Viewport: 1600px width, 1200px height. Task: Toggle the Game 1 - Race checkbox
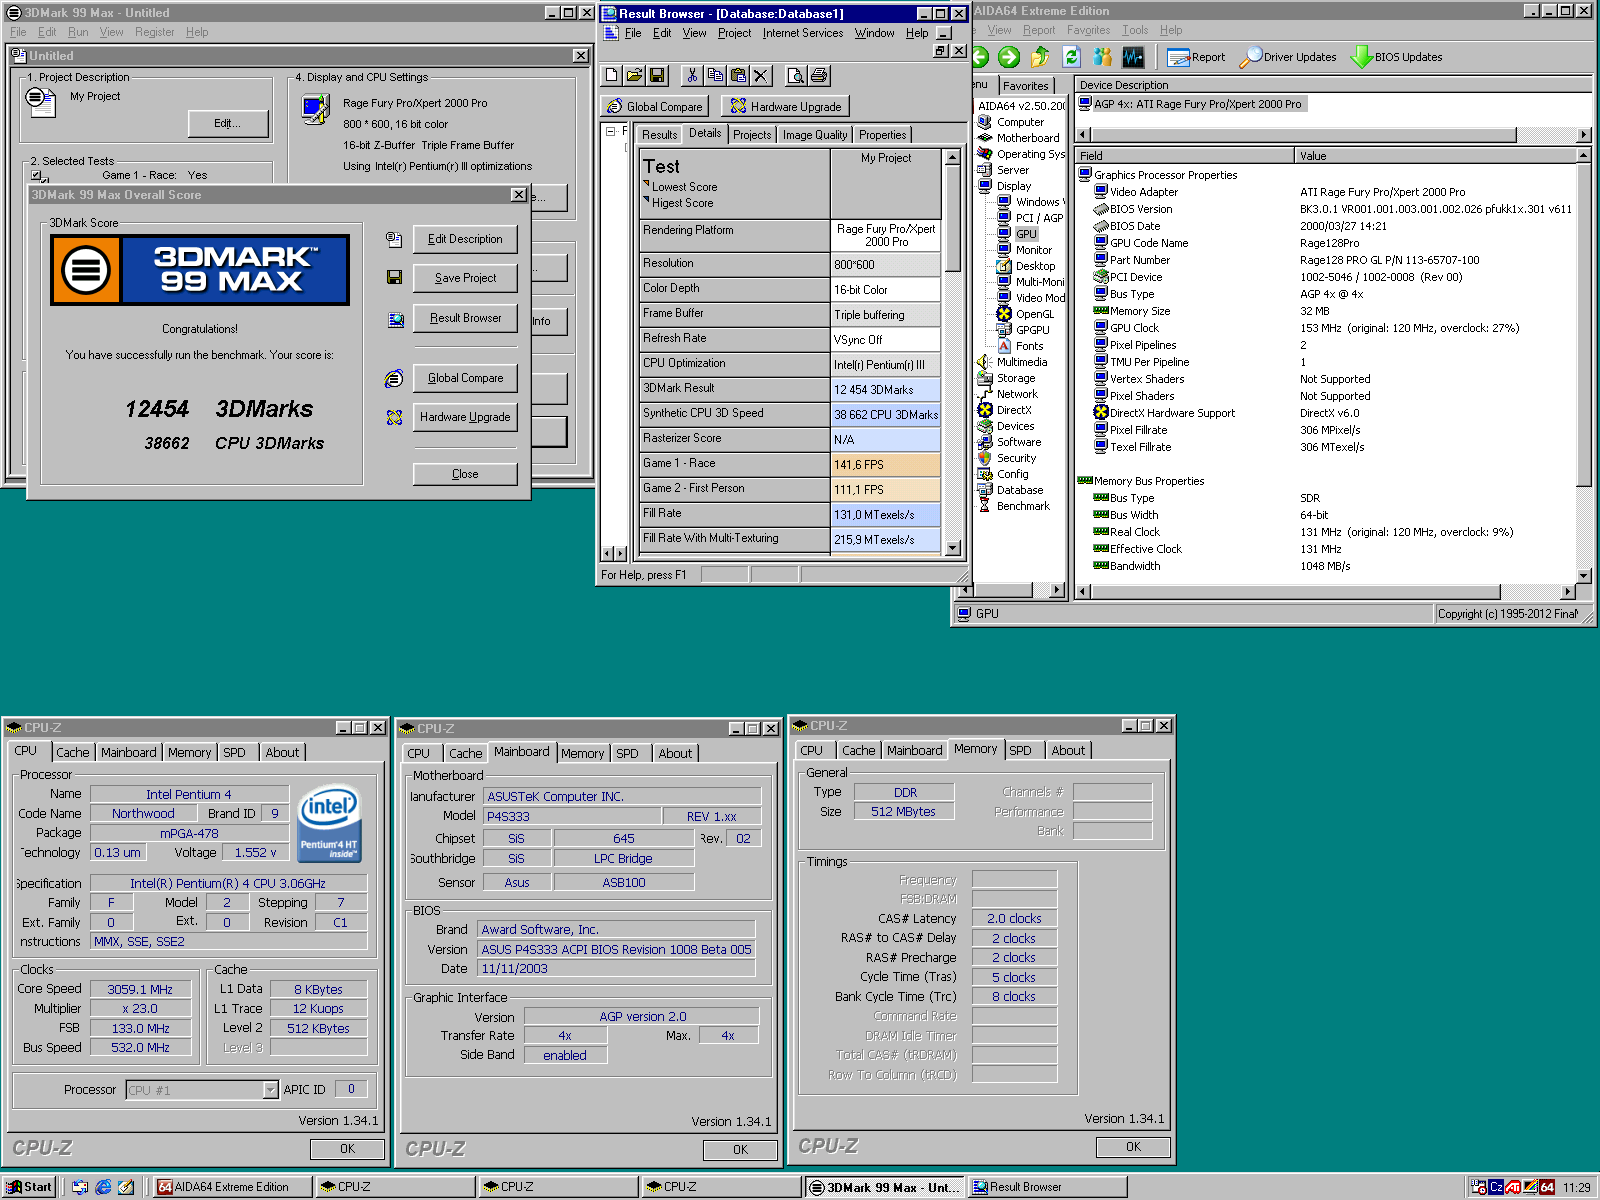point(36,176)
